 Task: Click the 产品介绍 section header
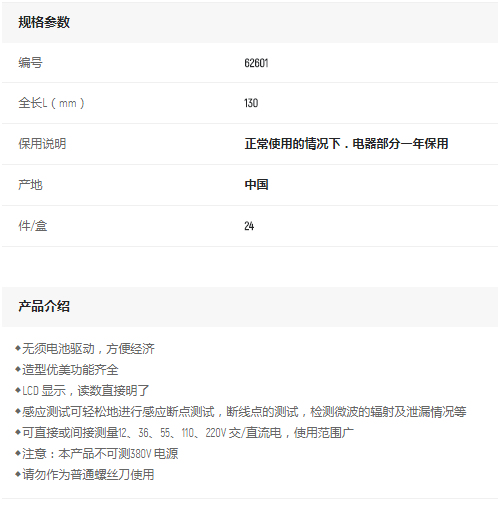click(x=44, y=306)
